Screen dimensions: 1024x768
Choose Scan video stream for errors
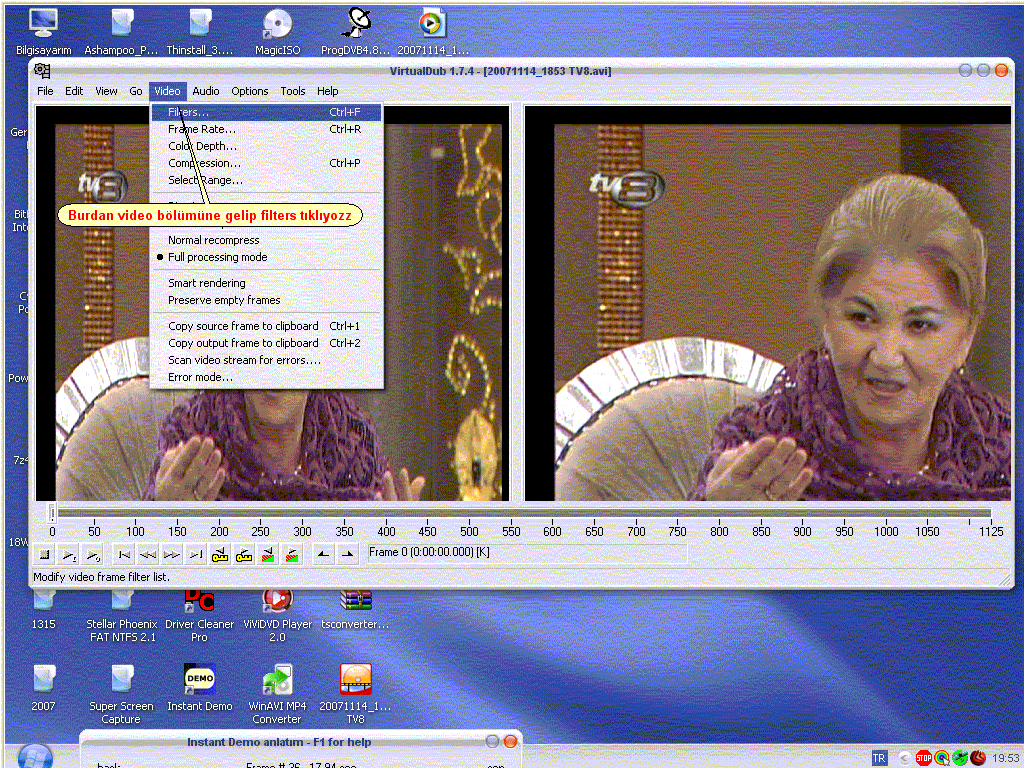pyautogui.click(x=266, y=360)
